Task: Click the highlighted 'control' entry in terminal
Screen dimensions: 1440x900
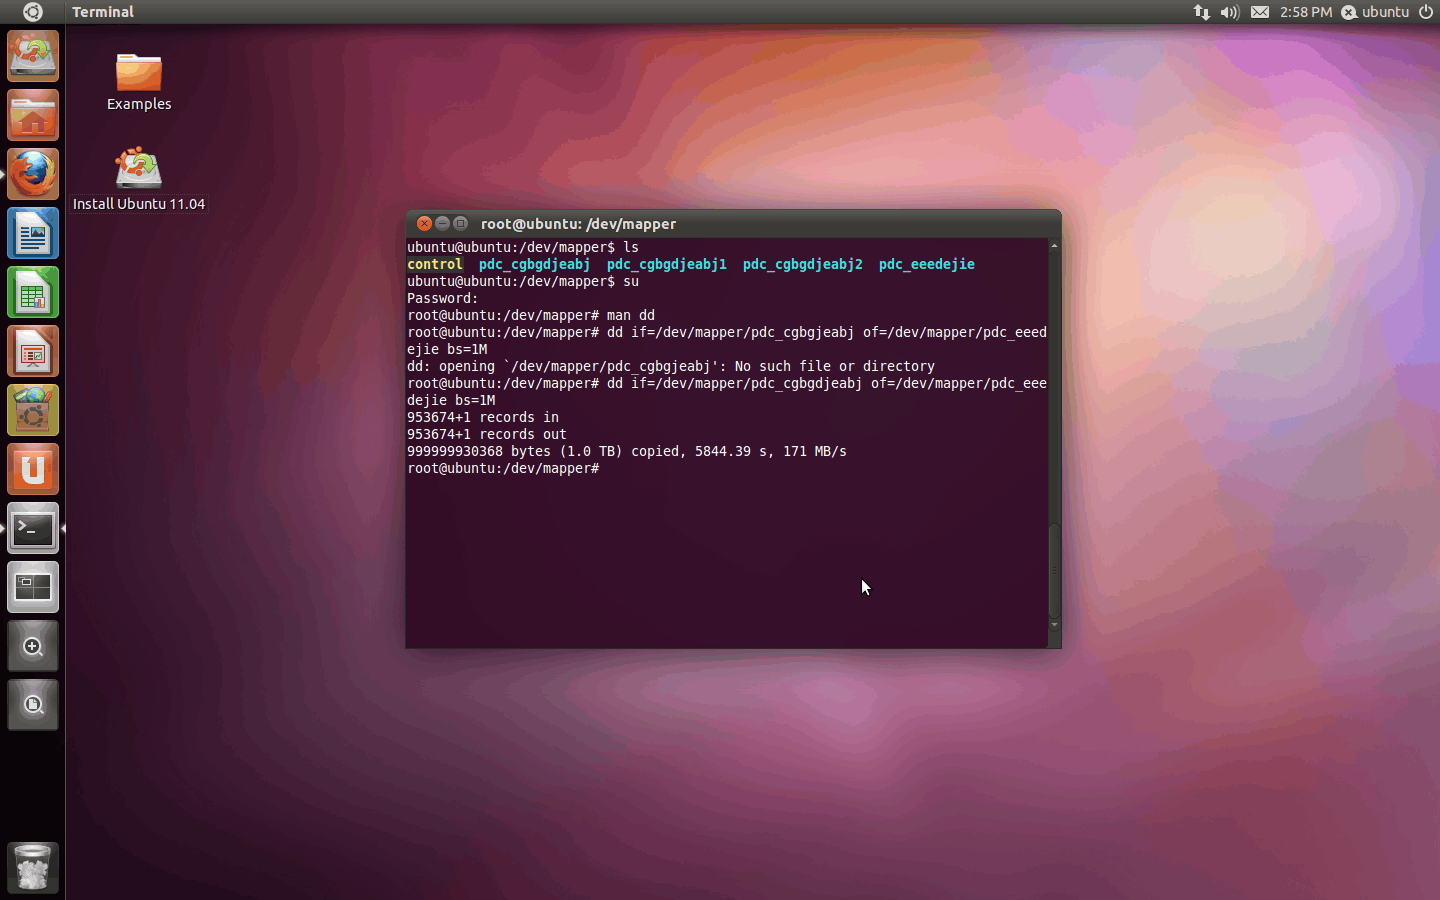Action: [435, 264]
